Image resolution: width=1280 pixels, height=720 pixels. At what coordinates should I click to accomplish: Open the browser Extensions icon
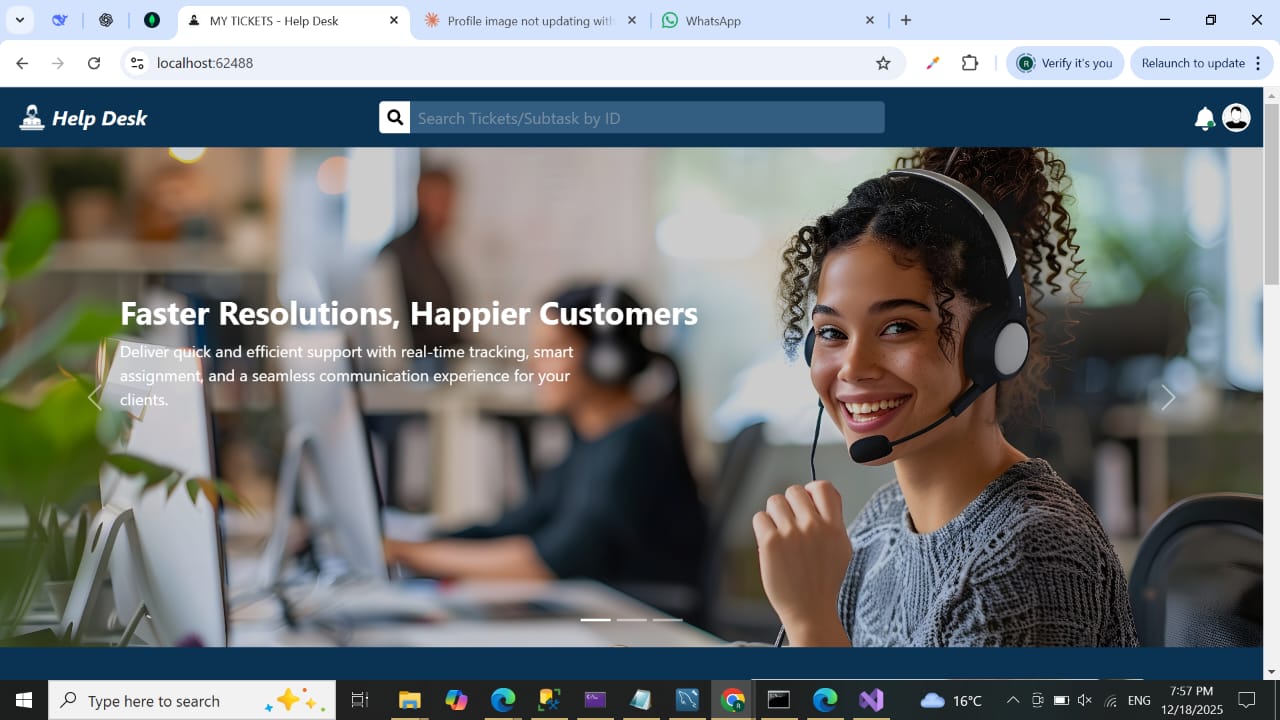[x=969, y=63]
